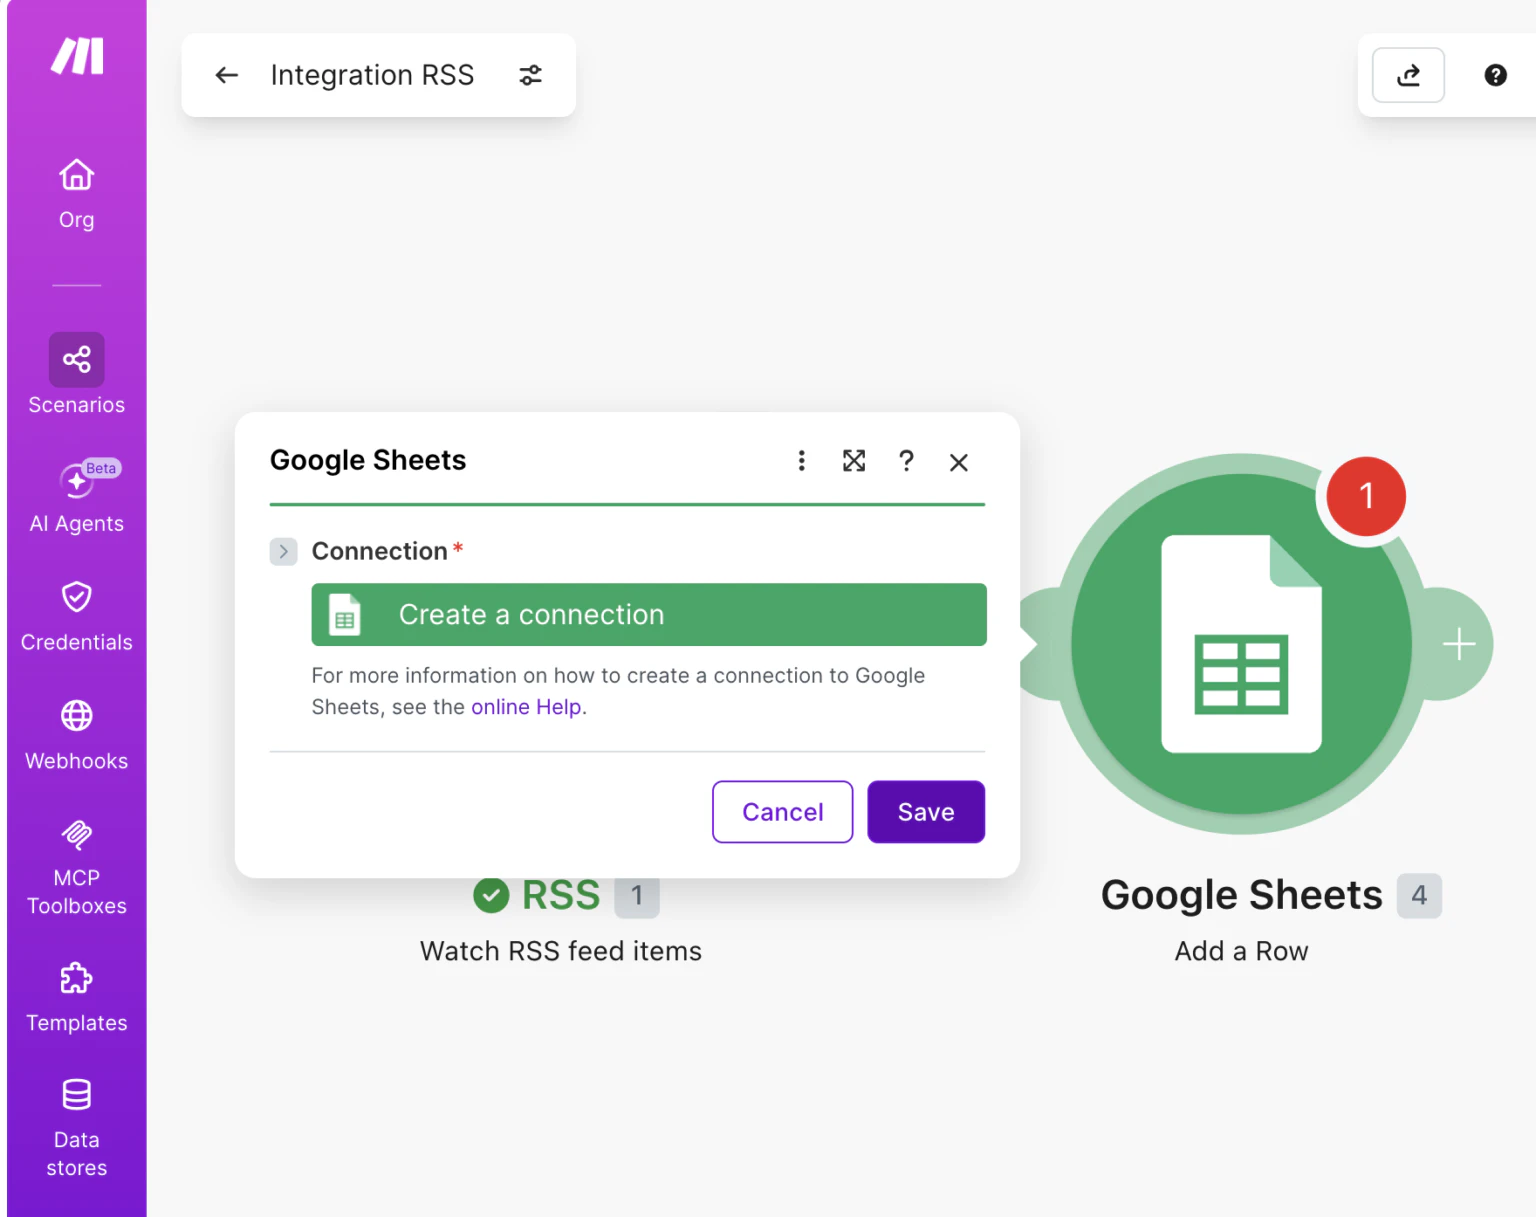Click the share scenario icon
This screenshot has height=1217, width=1536.
point(1408,75)
